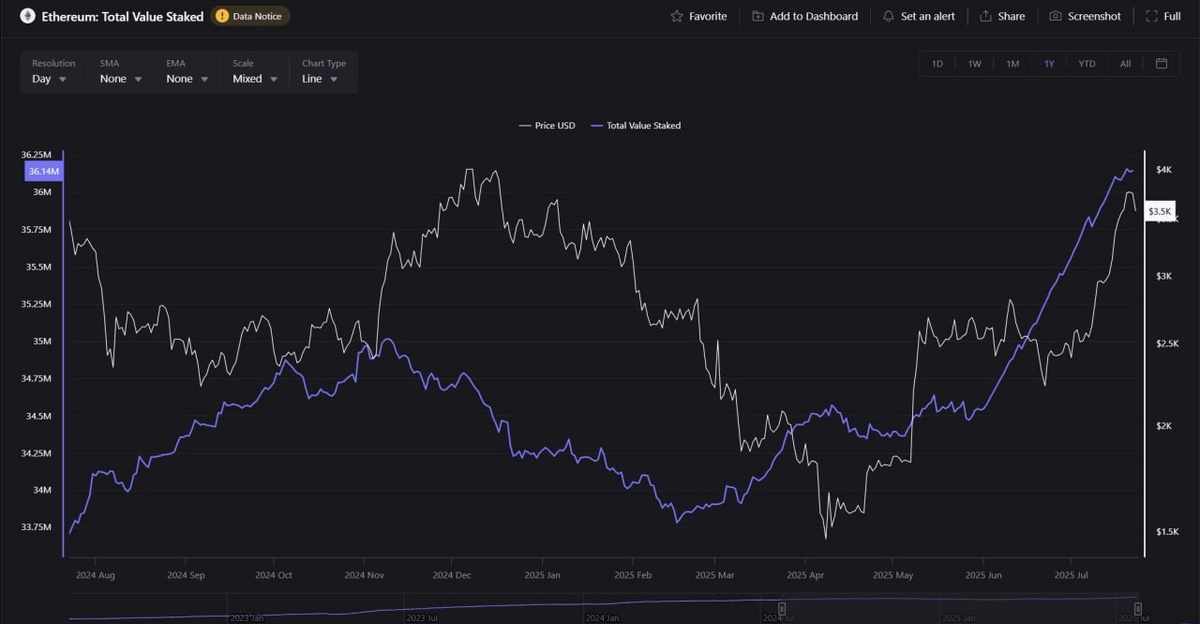The image size is (1200, 624).
Task: Click the Set an alert bell icon
Action: (x=888, y=16)
